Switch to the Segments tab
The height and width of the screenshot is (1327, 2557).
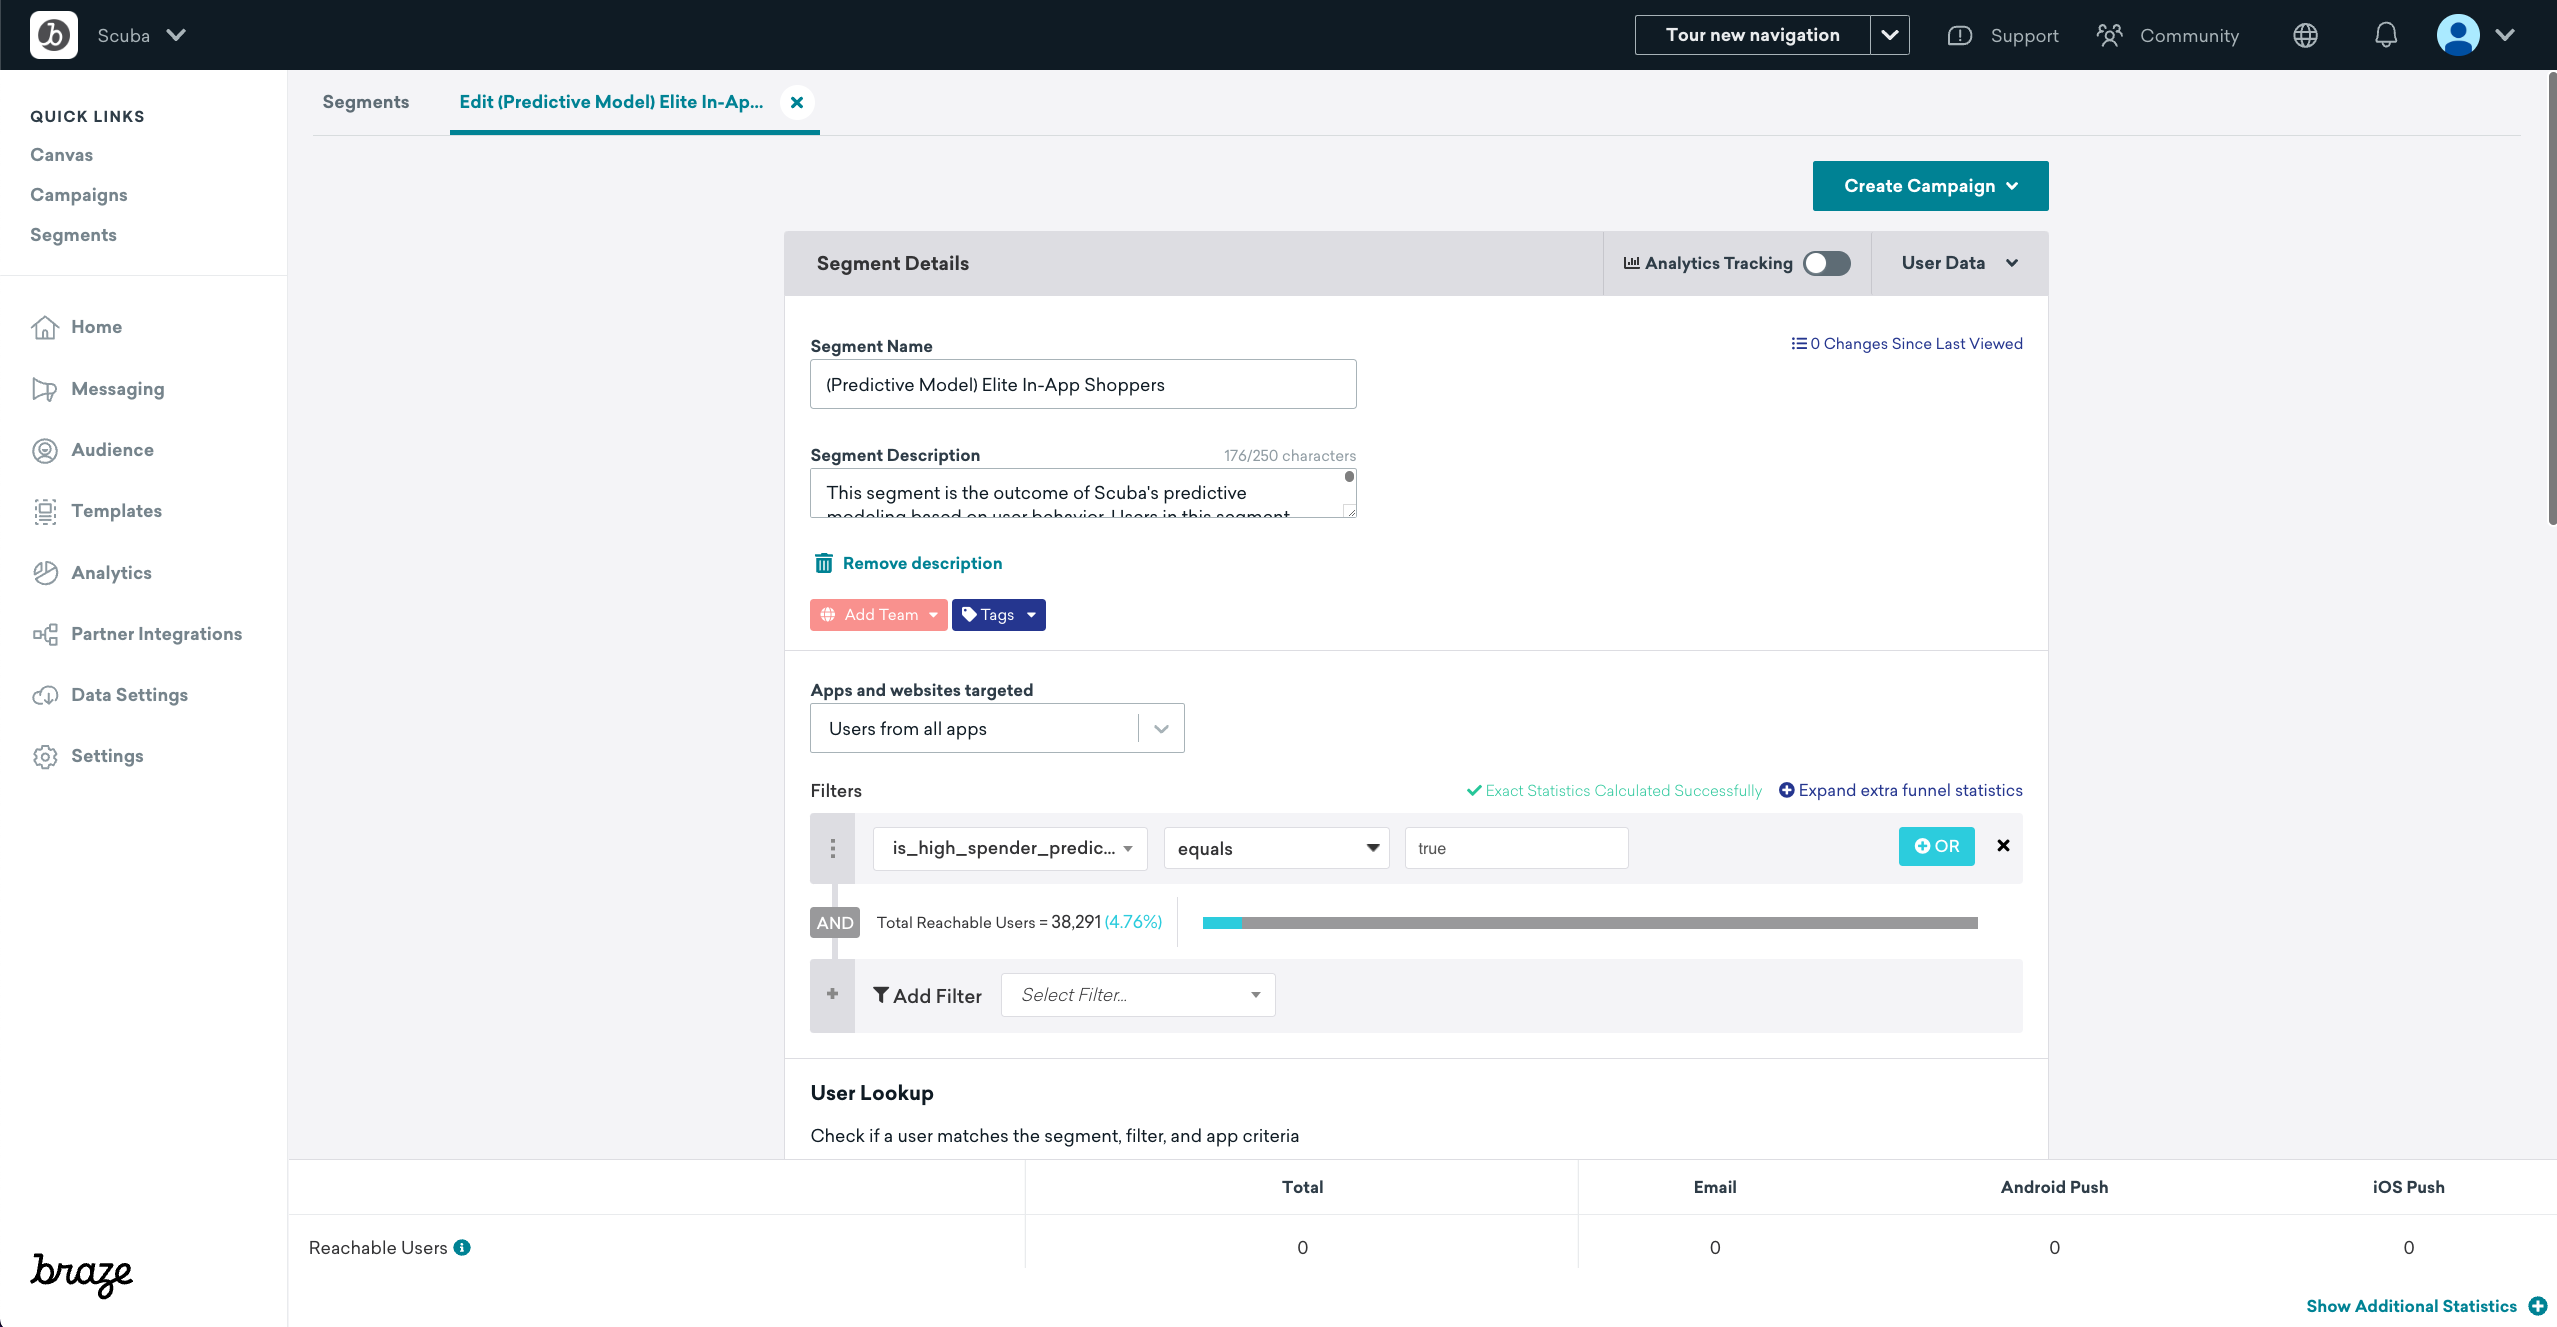[365, 101]
